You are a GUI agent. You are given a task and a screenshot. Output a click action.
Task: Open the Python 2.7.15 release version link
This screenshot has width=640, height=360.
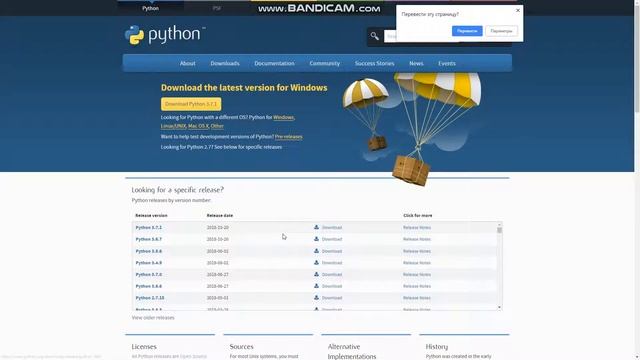point(150,298)
